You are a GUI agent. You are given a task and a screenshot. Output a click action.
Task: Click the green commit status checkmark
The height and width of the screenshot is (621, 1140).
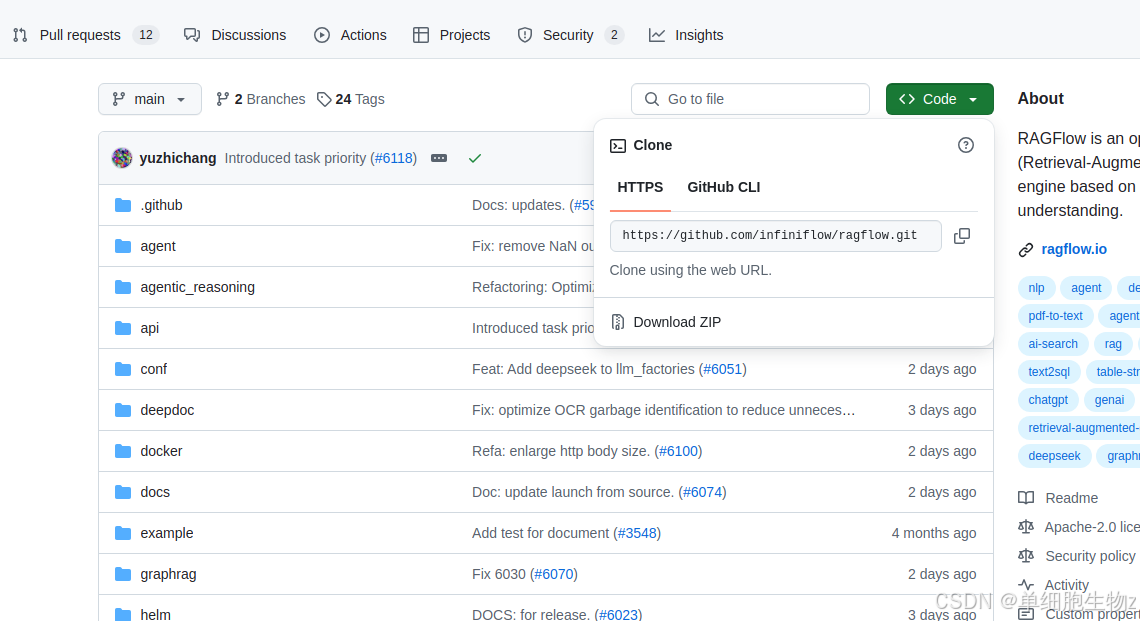coord(475,158)
